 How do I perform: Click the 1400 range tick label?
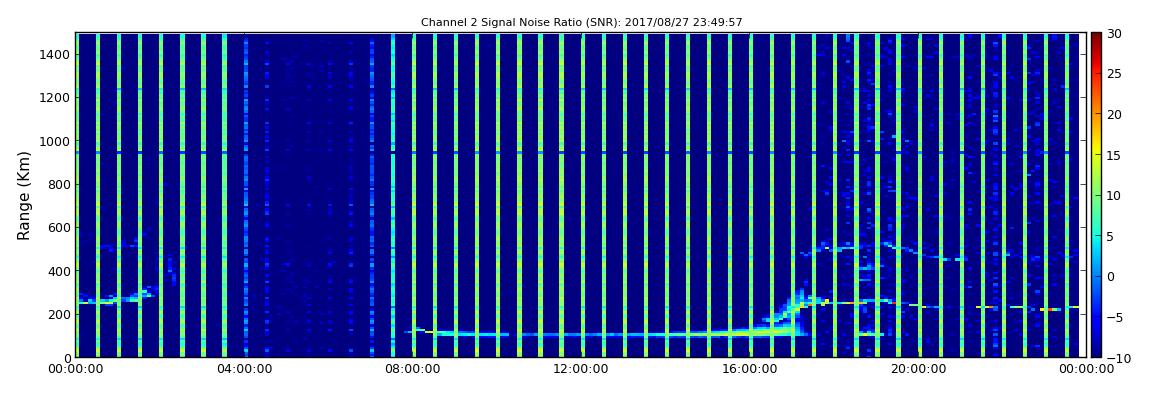(x=55, y=54)
